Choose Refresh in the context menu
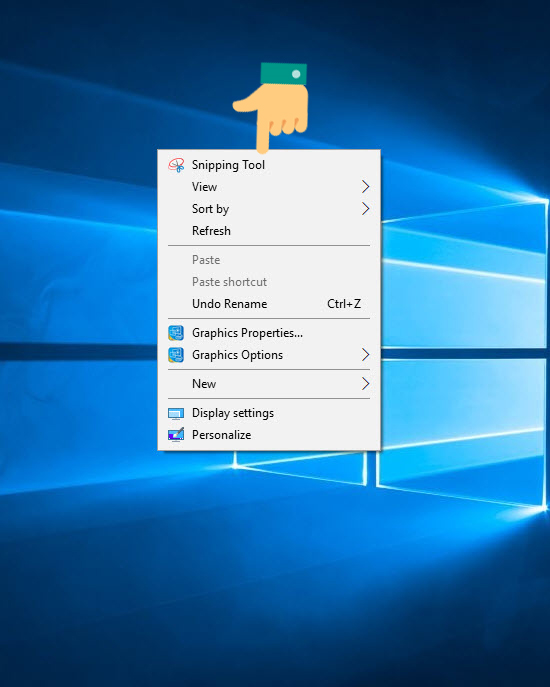Image resolution: width=550 pixels, height=687 pixels. coord(269,231)
